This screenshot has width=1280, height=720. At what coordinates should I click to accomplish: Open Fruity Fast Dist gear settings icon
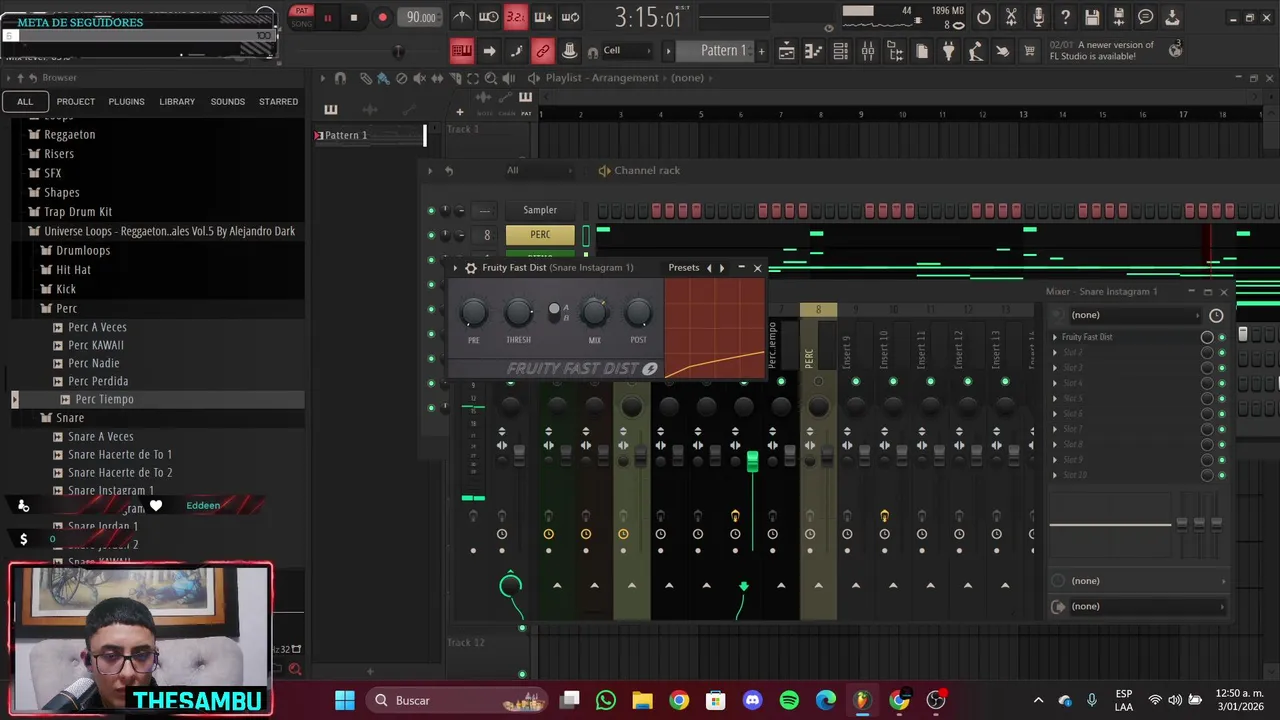point(471,268)
